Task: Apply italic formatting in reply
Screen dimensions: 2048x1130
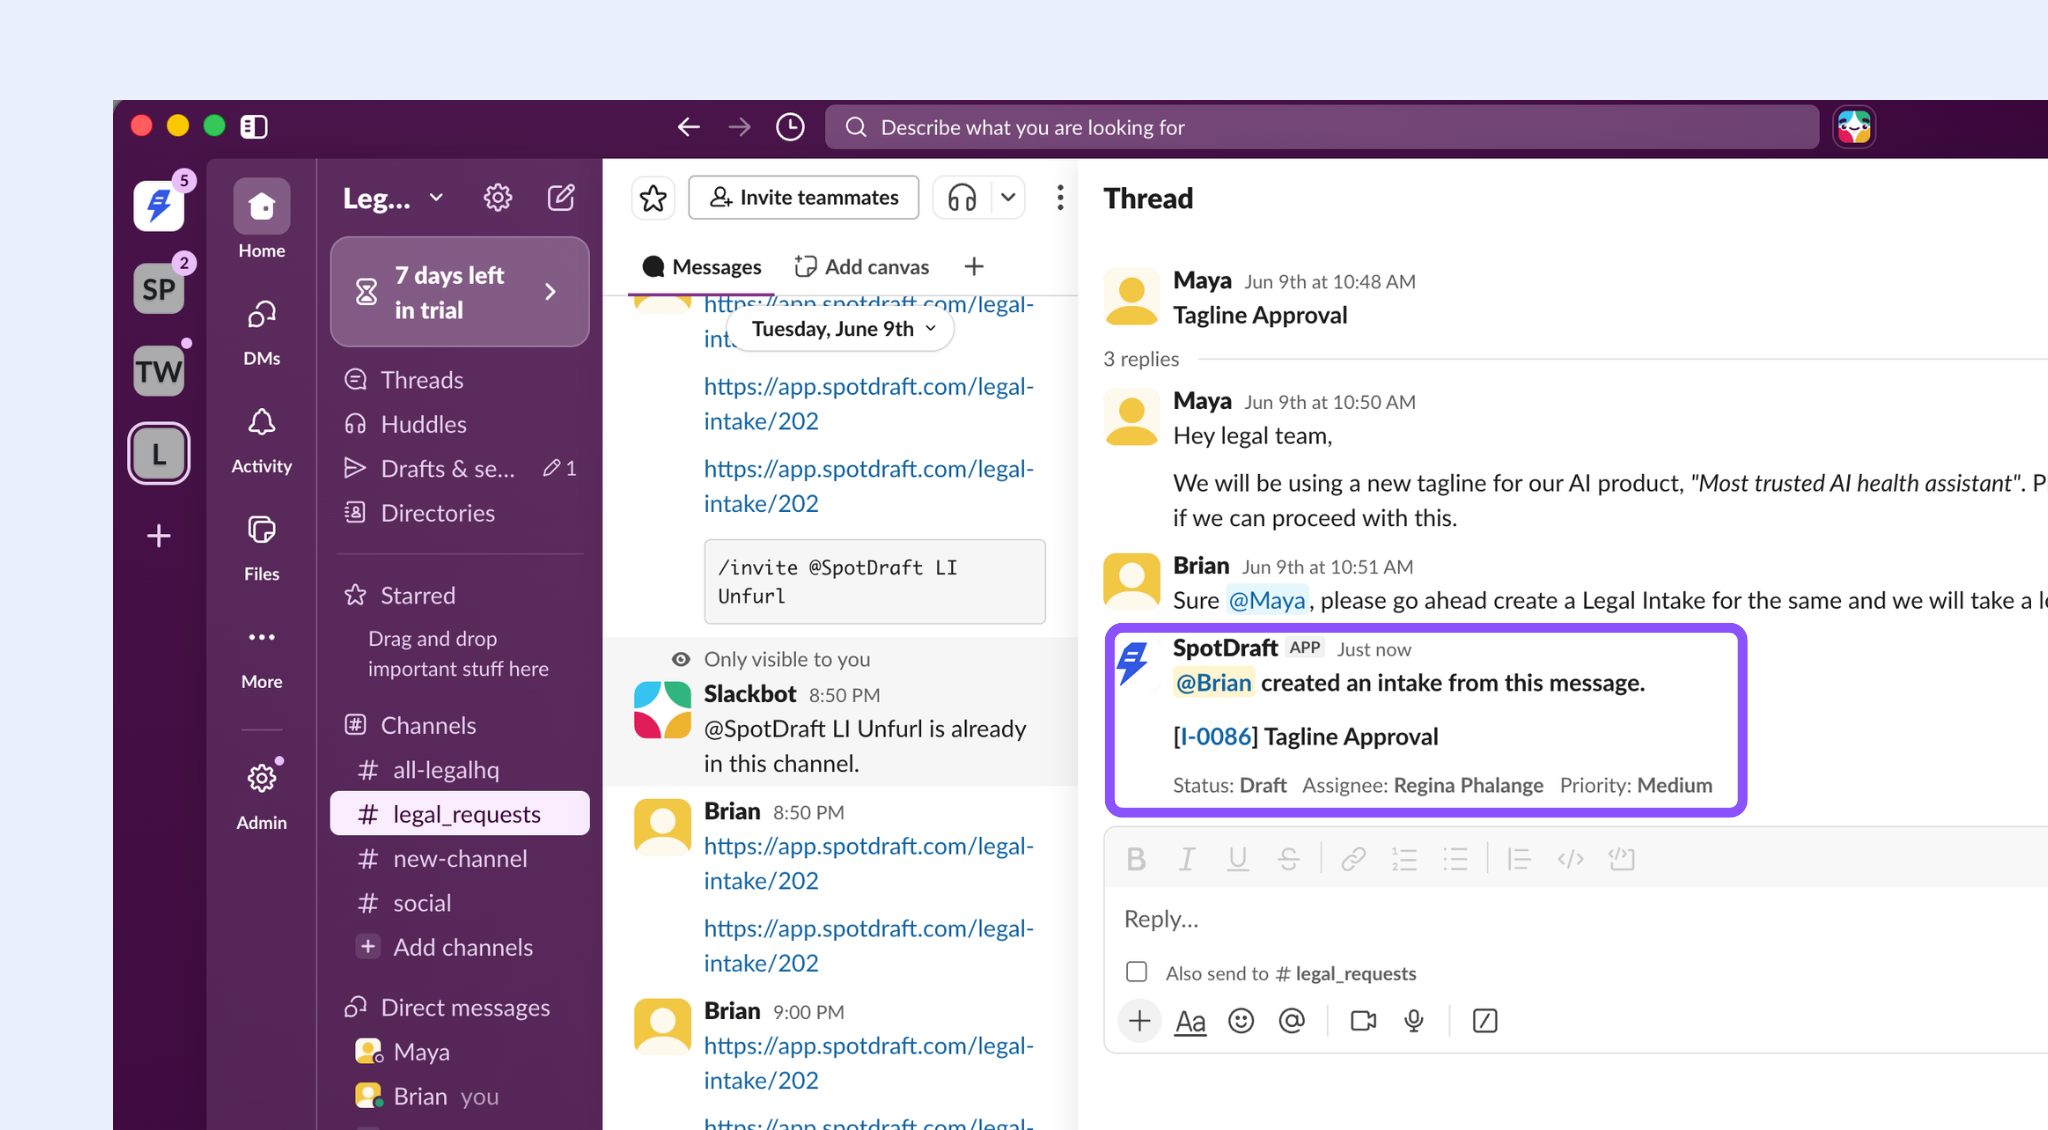Action: 1187,859
